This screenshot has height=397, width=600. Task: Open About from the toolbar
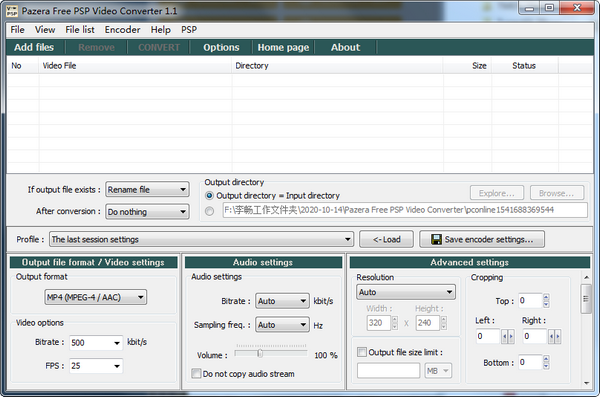pyautogui.click(x=346, y=47)
